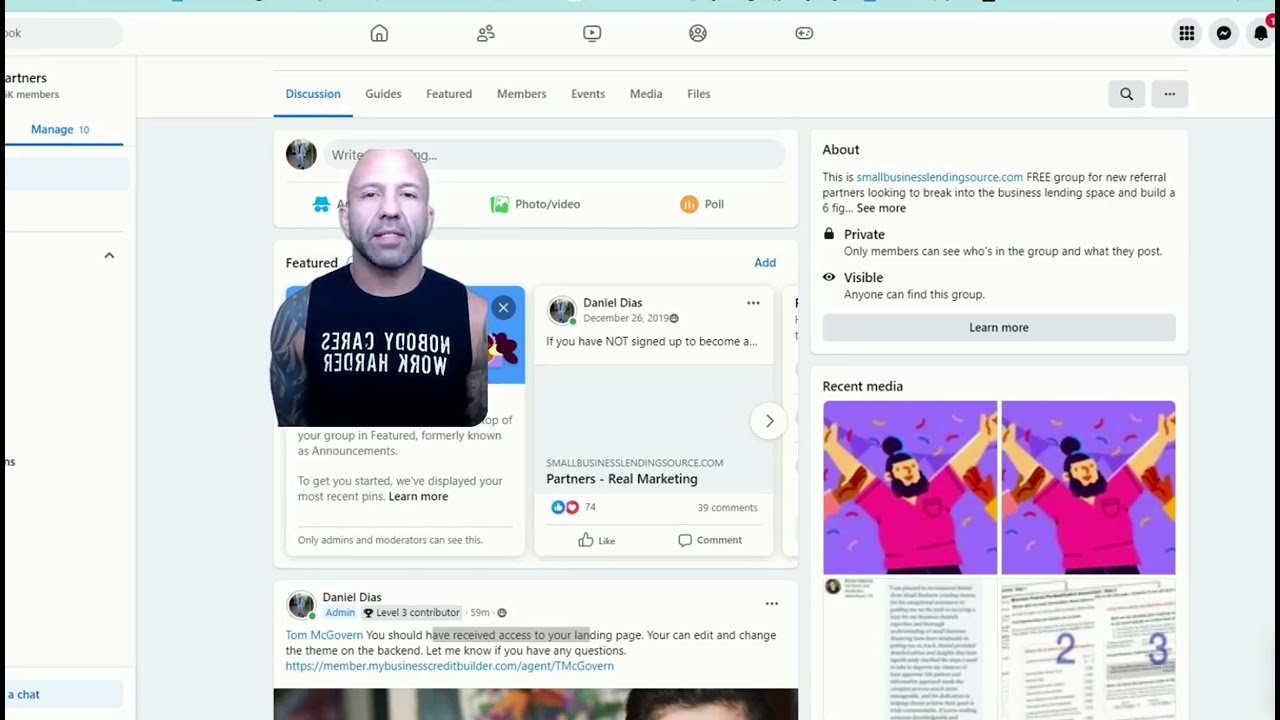Click the Learn more button in About

pos(998,328)
